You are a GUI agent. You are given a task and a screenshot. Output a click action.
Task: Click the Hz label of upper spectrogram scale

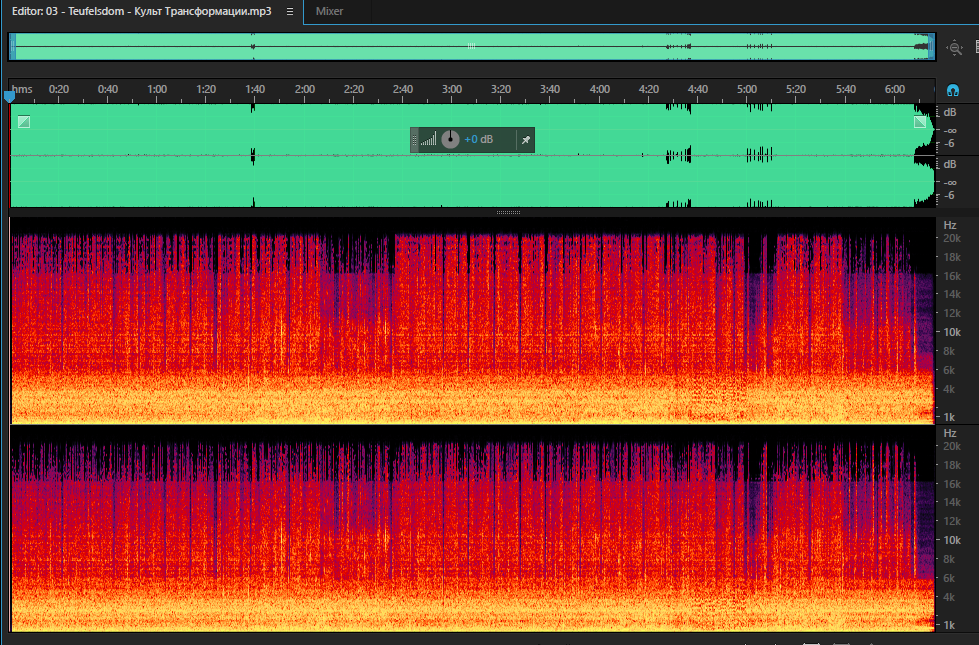coord(950,225)
